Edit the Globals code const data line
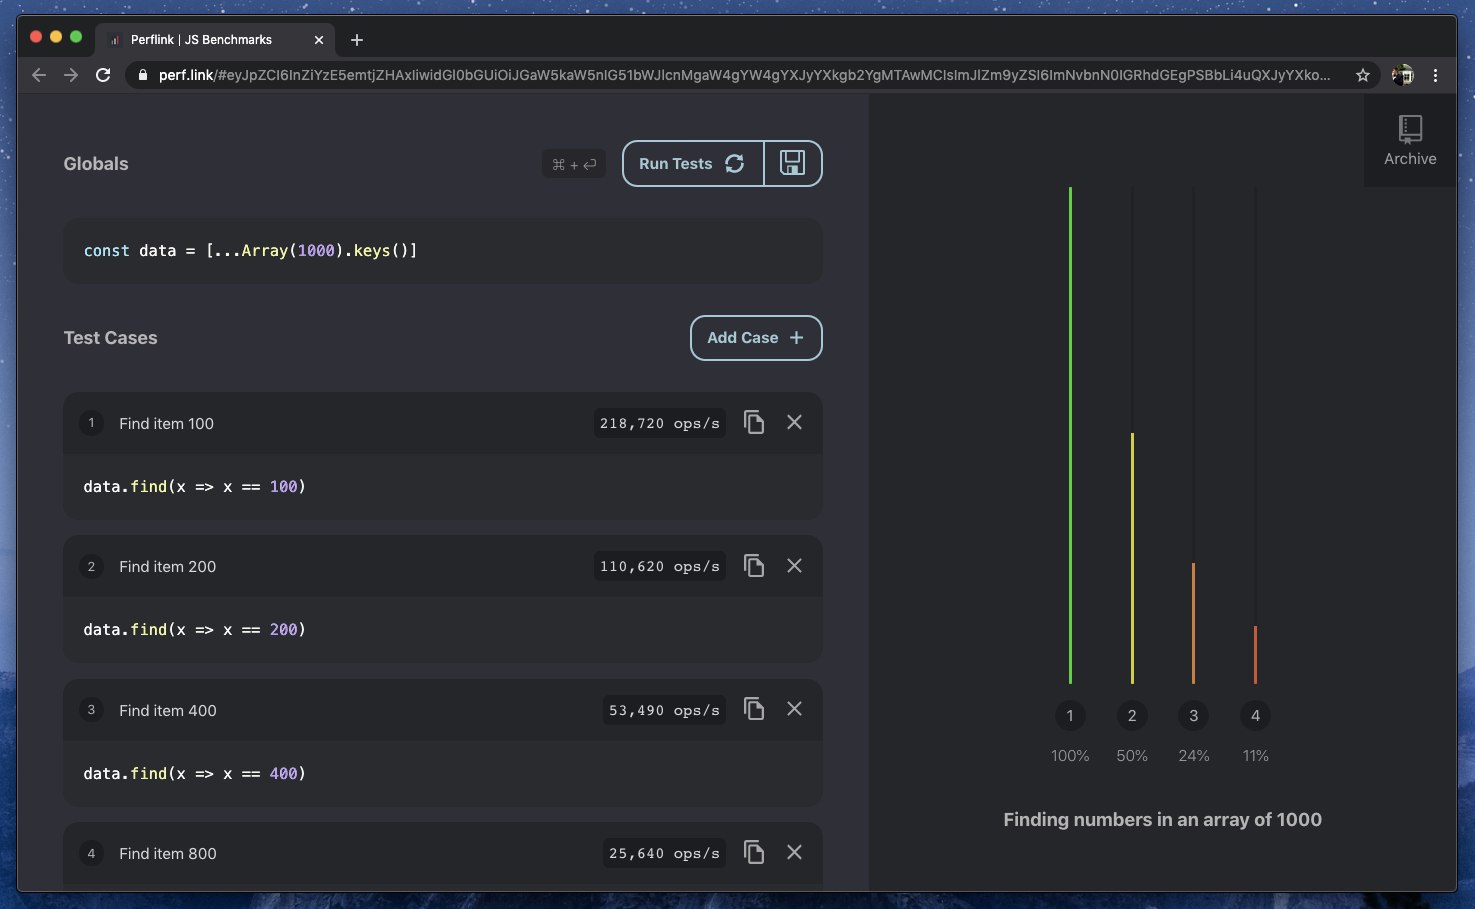Screen dimensions: 1475x909 tap(443, 251)
